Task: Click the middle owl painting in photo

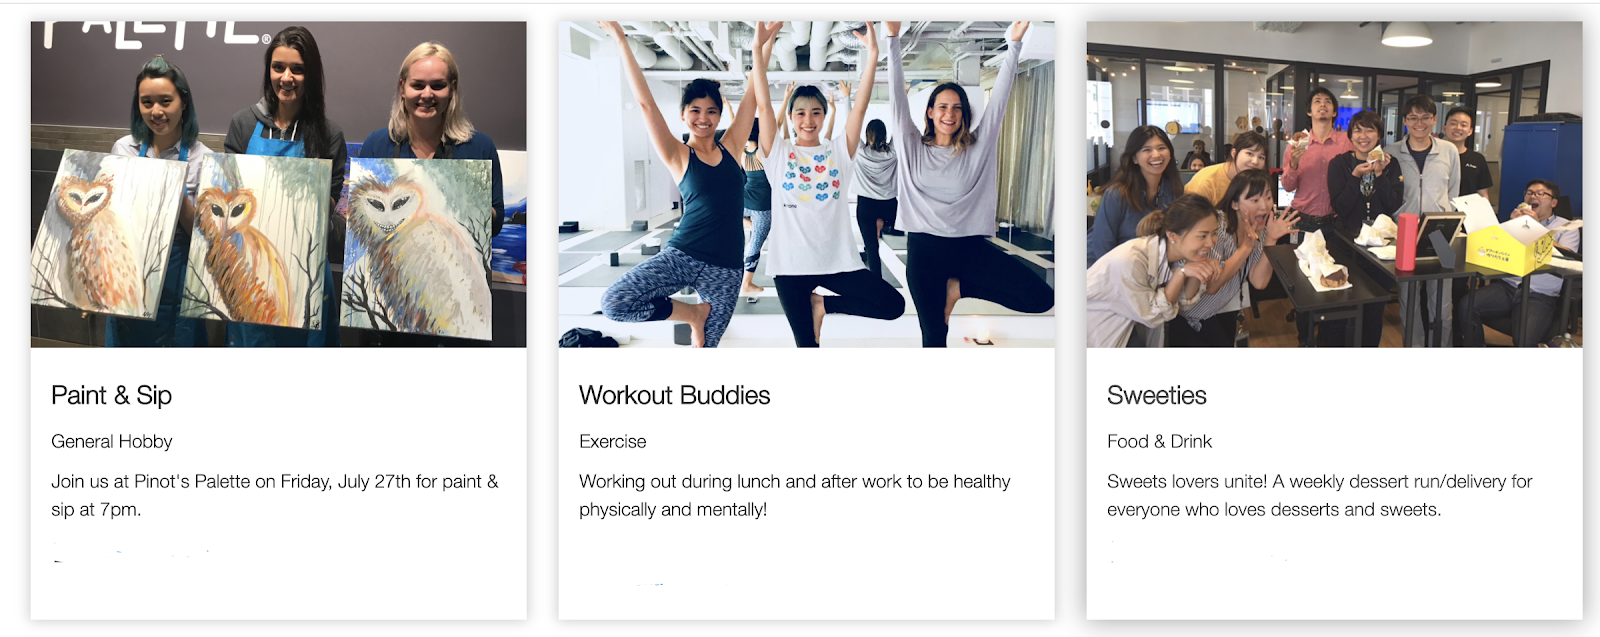Action: (x=258, y=240)
